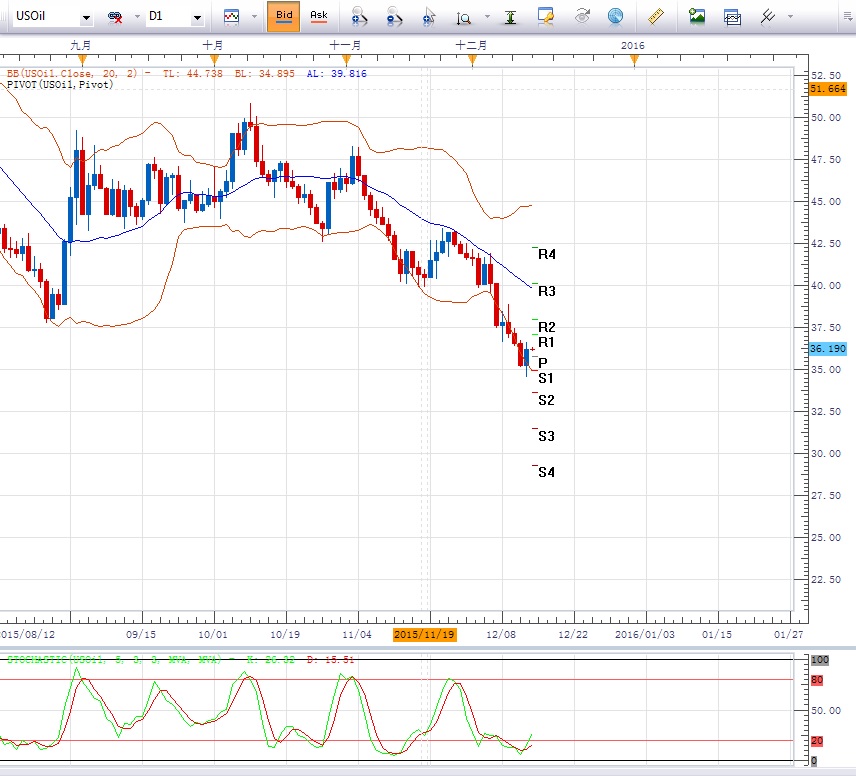Expand the chart type dropdown arrow
856x776 pixels.
[x=254, y=18]
